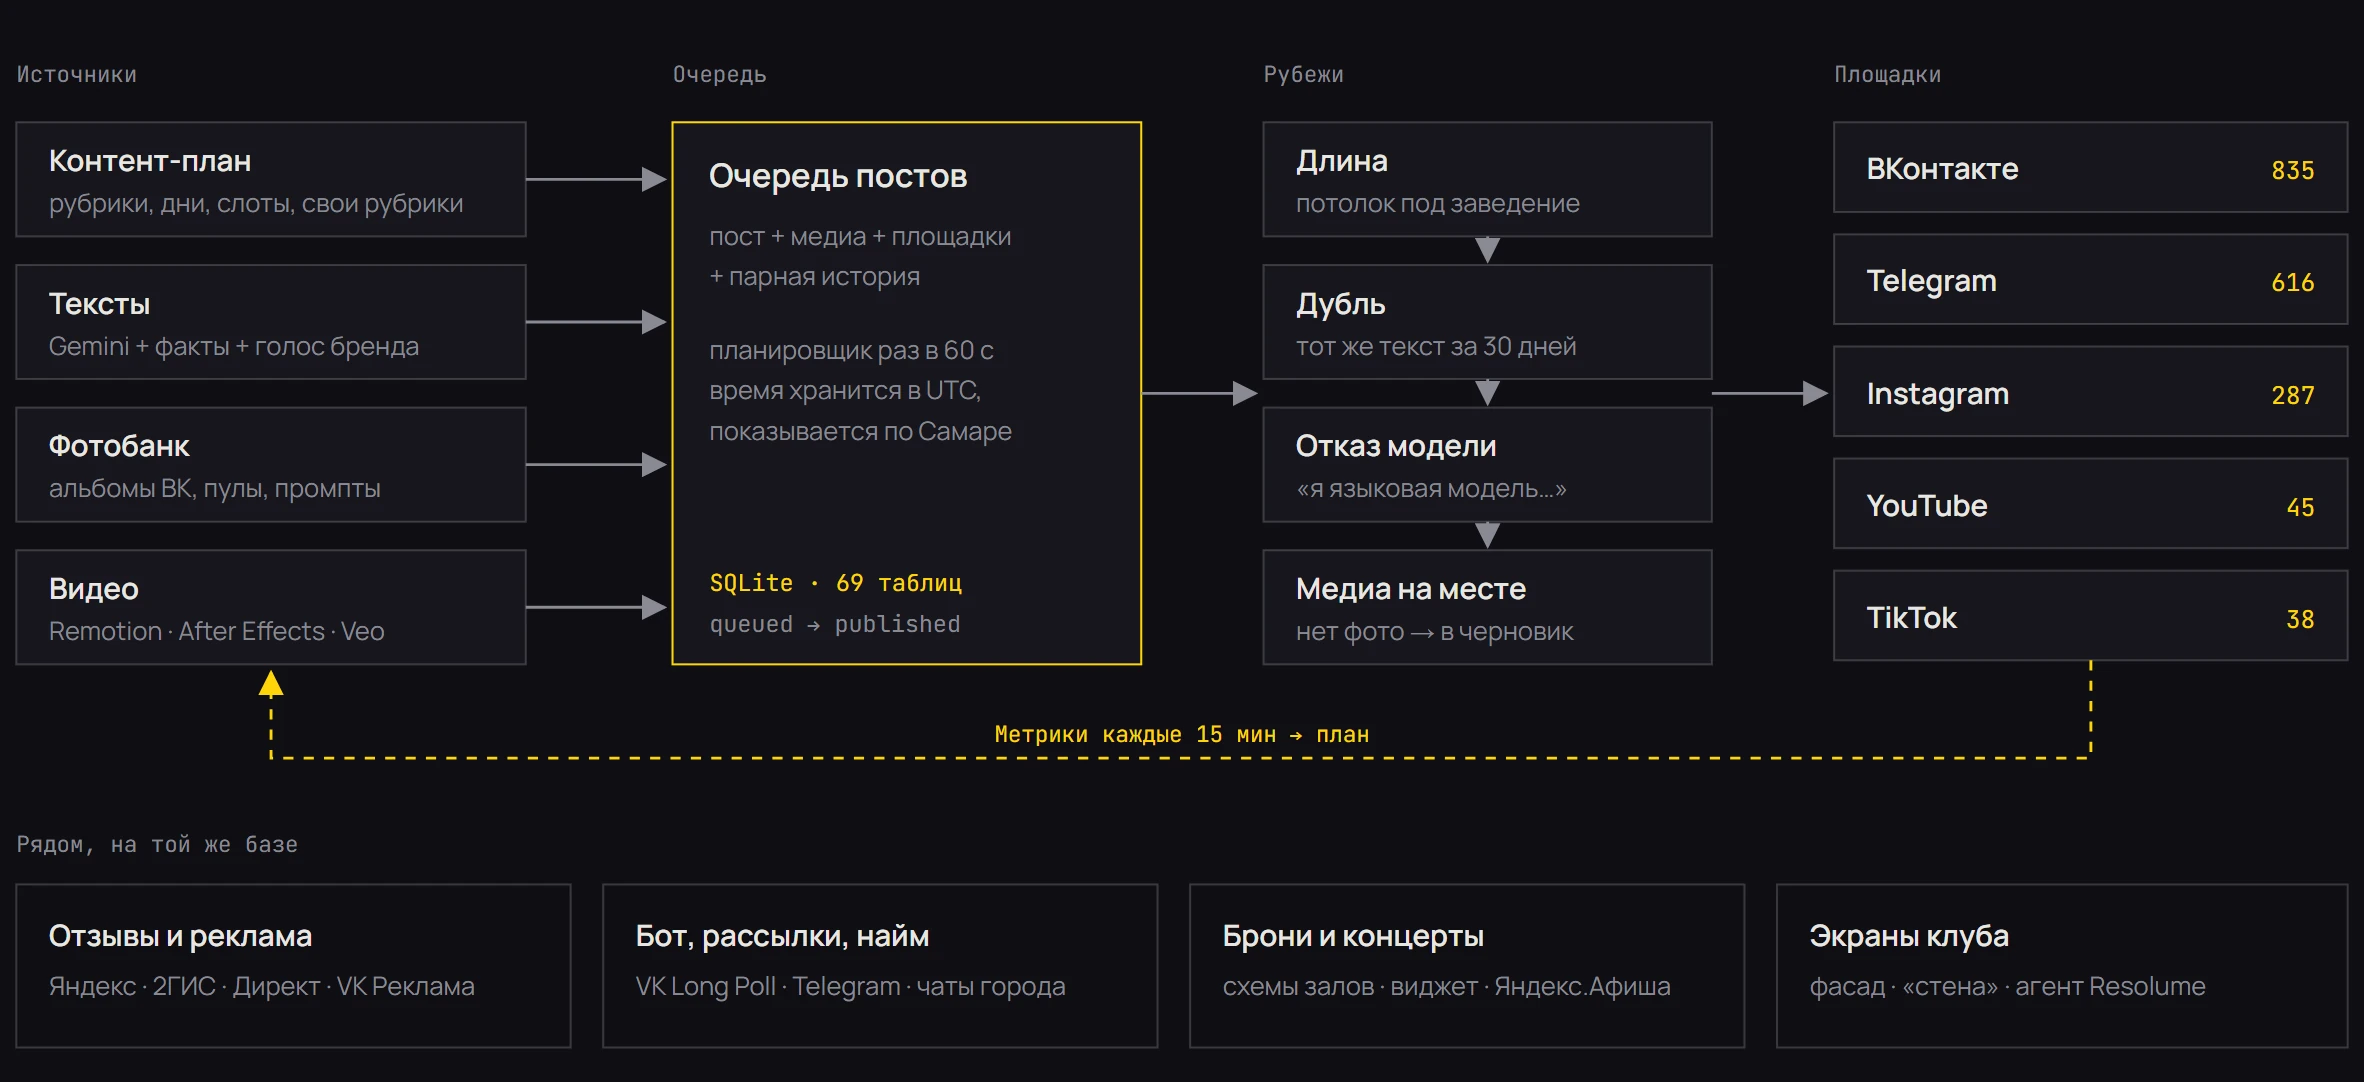Click the 835 count for ВКонтакте

tap(2292, 170)
